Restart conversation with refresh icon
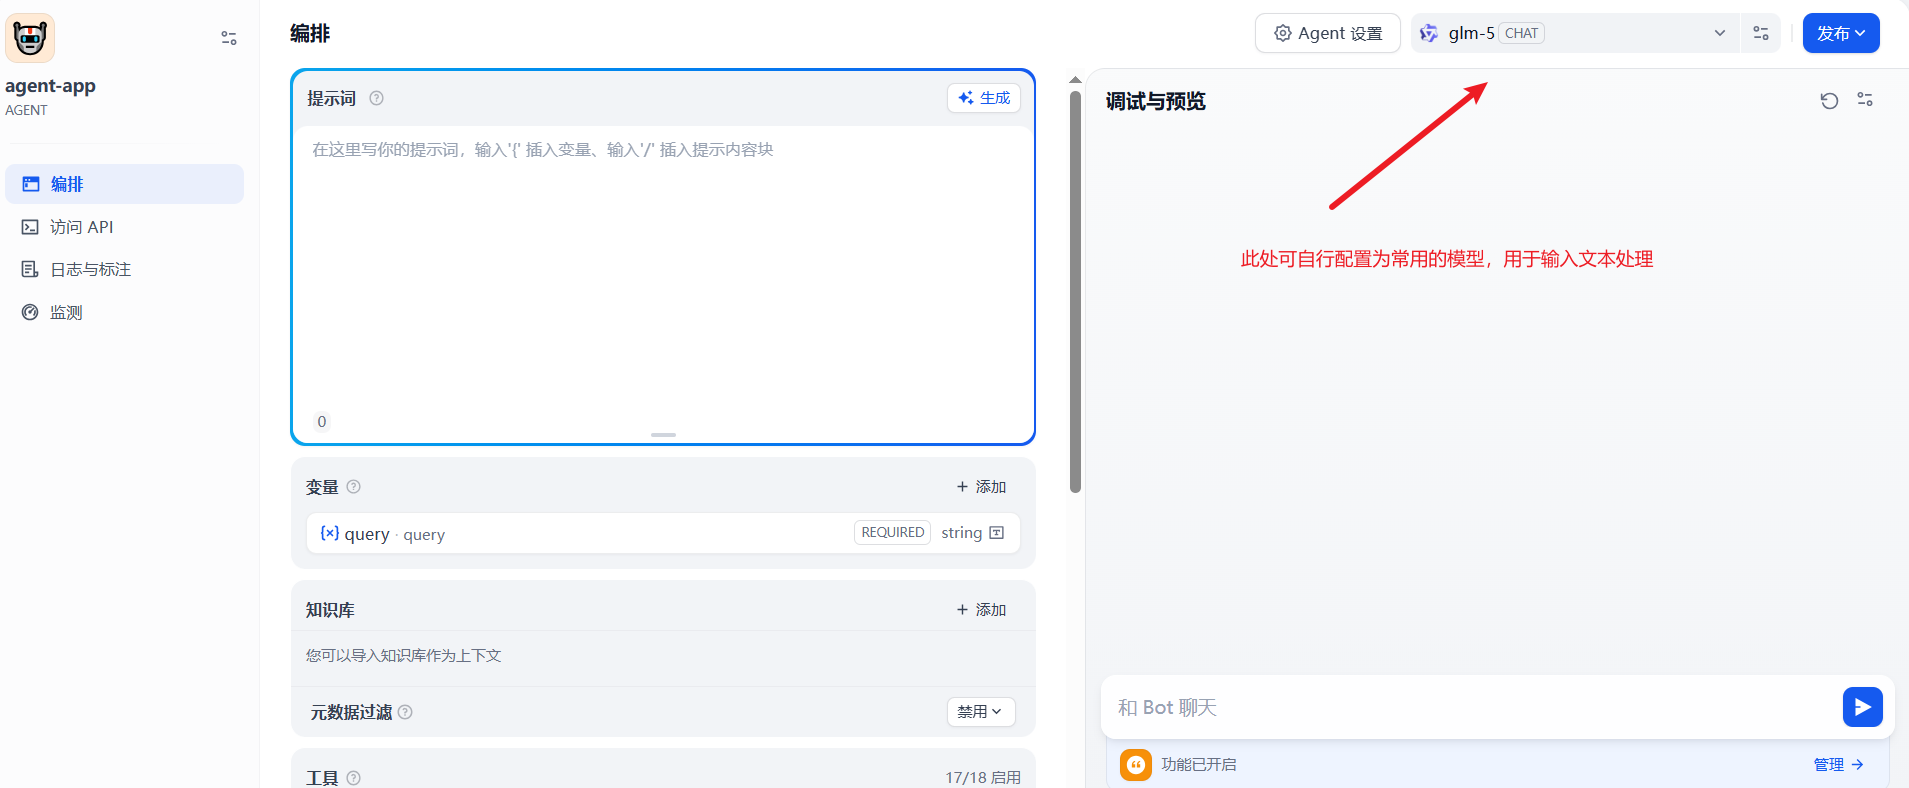 click(x=1829, y=100)
